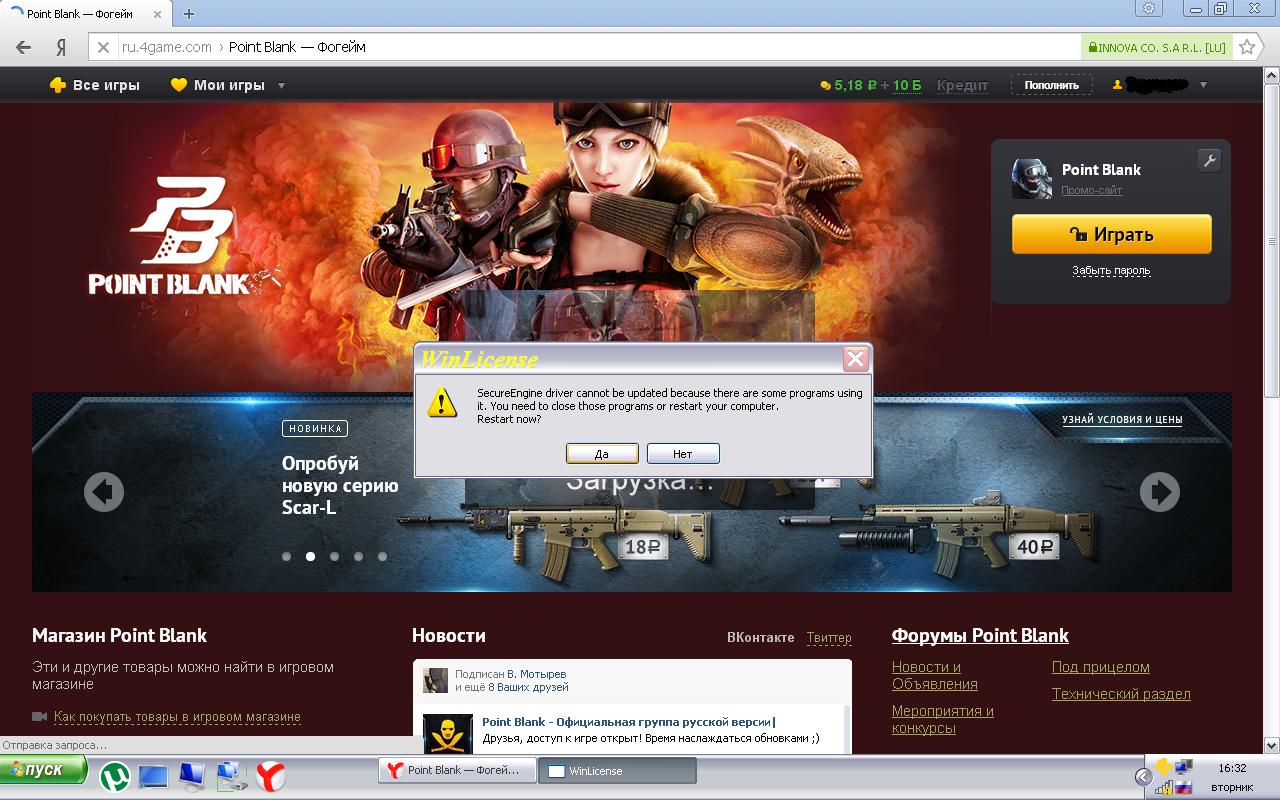Bookmark the page with the star icon

pos(1247,47)
